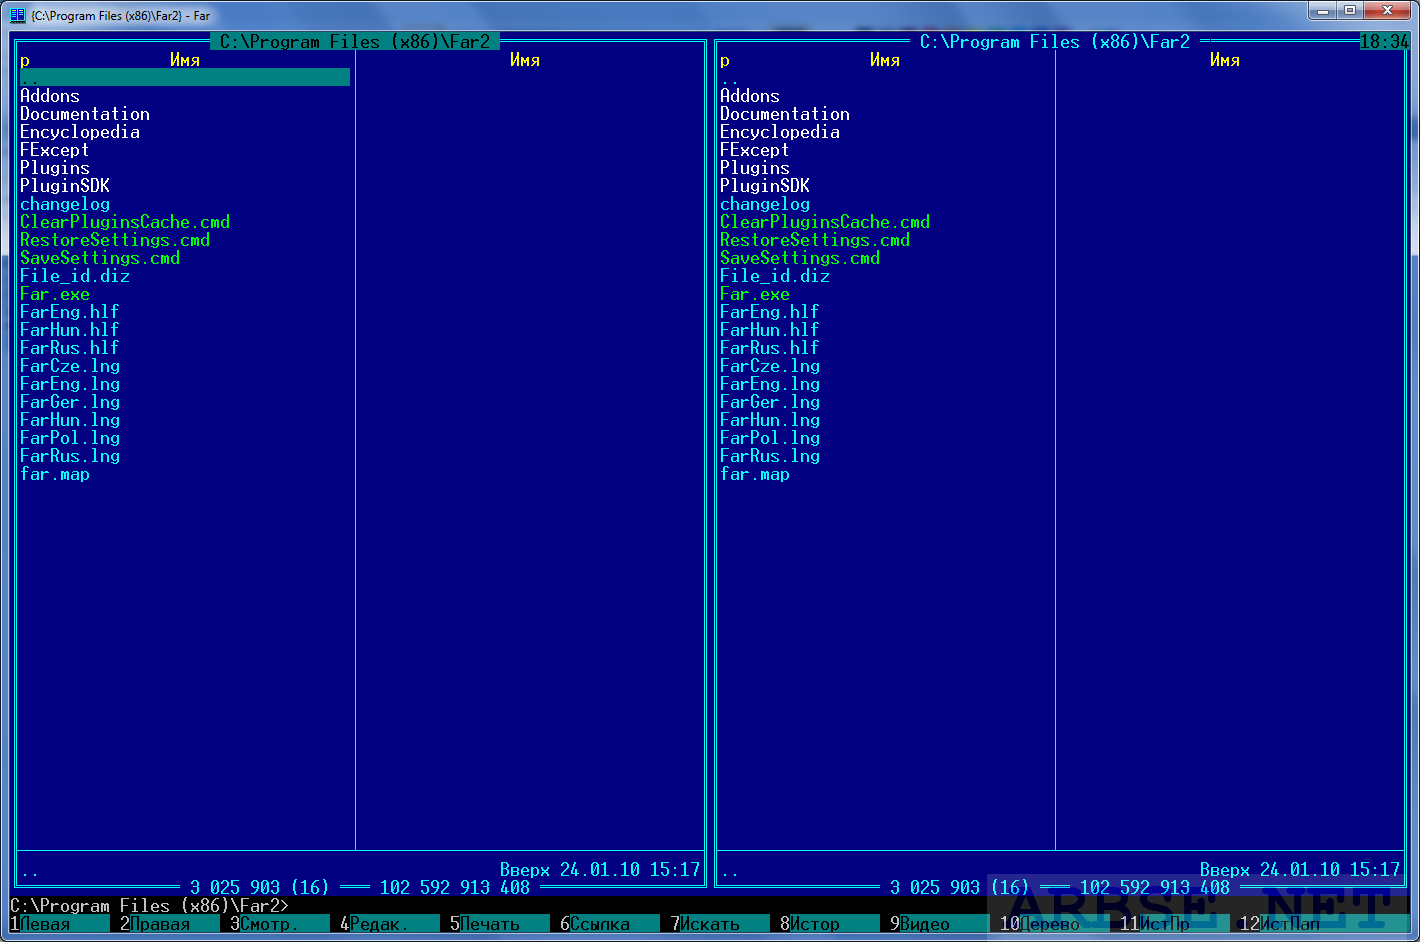Select far.map in left panel

[55, 474]
